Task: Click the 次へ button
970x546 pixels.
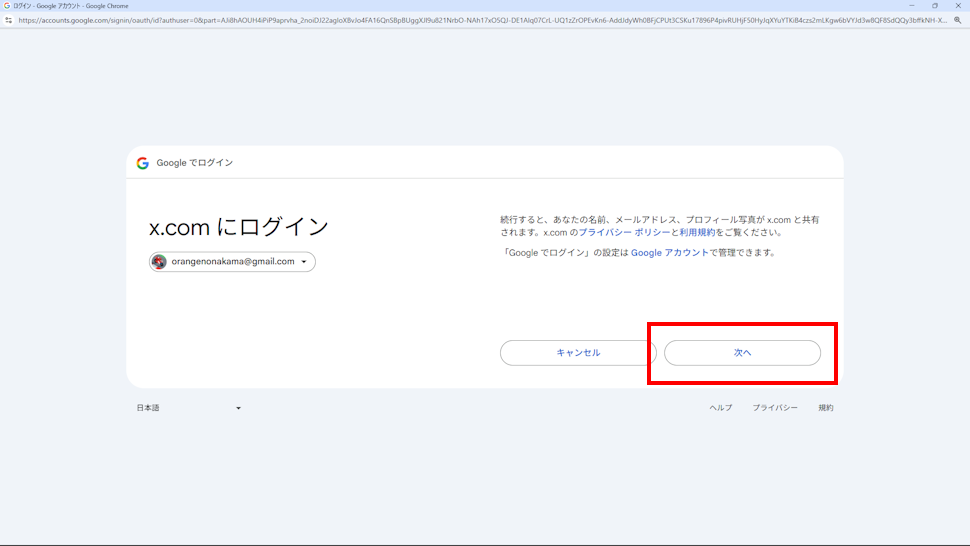Action: click(x=742, y=352)
